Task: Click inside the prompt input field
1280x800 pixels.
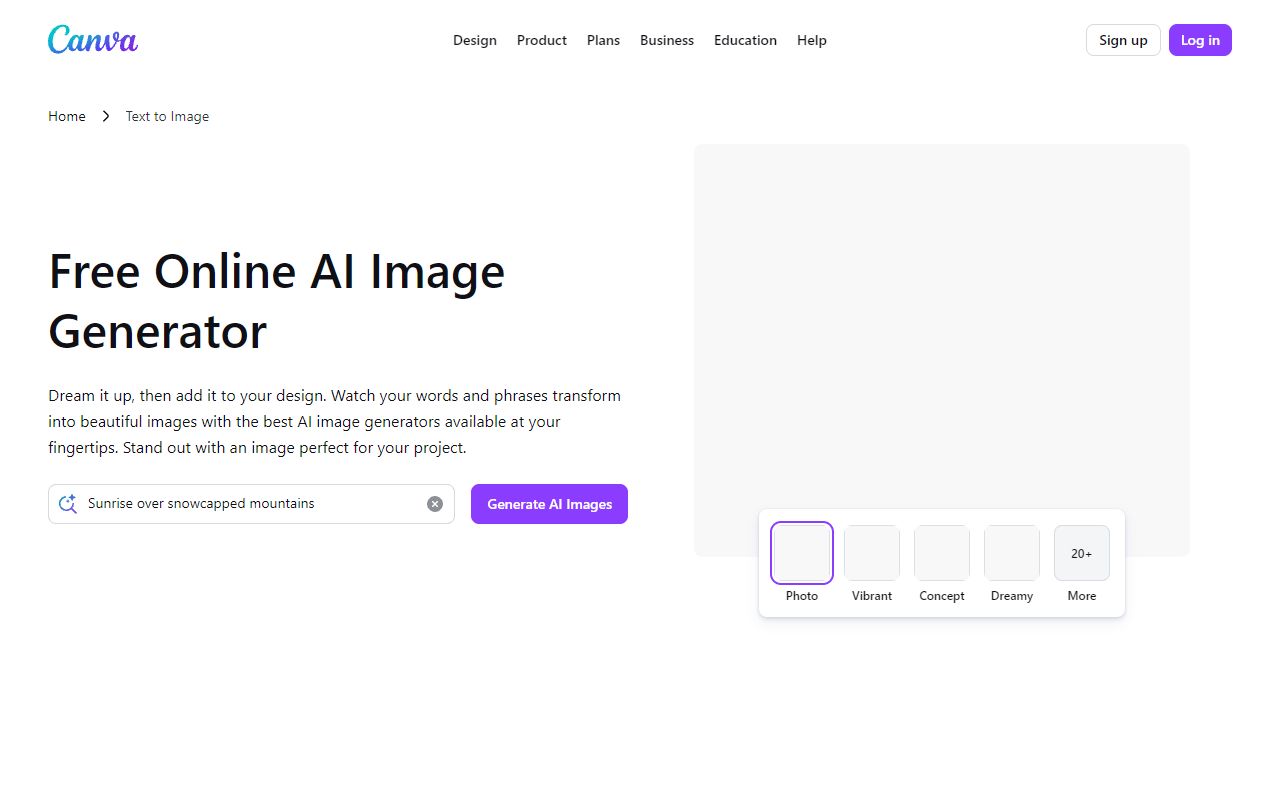Action: click(250, 504)
